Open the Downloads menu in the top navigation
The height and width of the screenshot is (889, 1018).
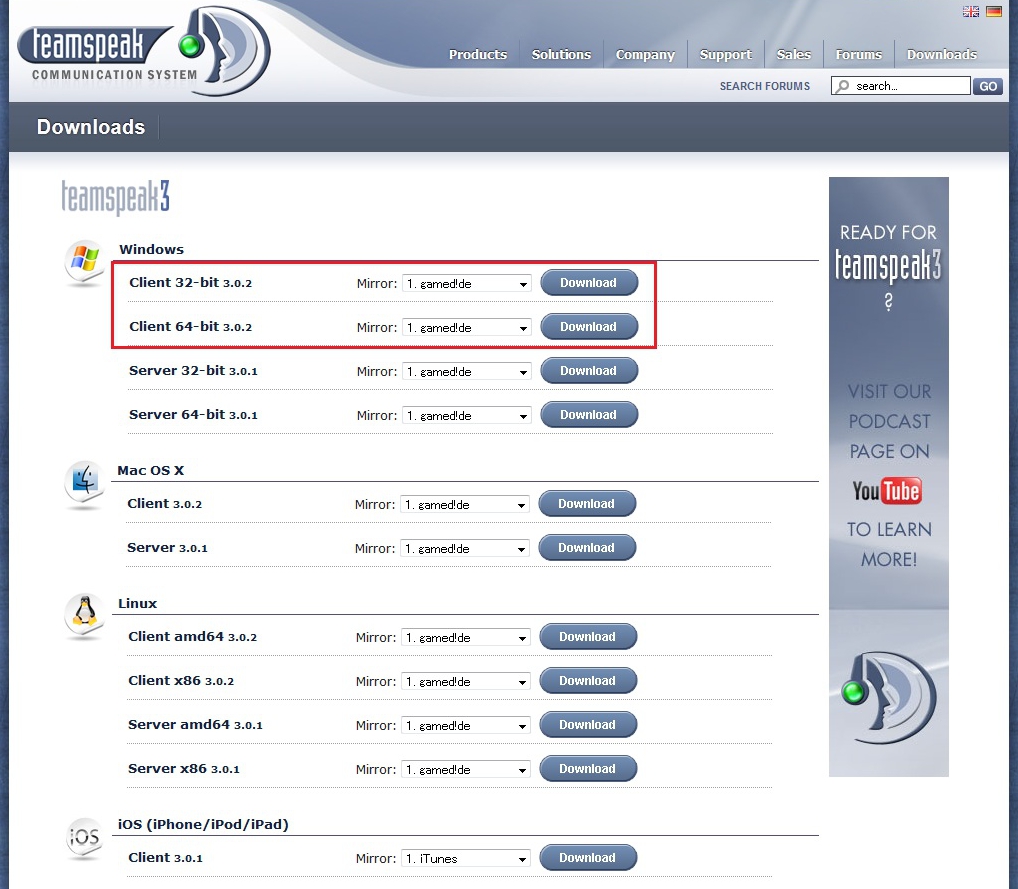(942, 55)
